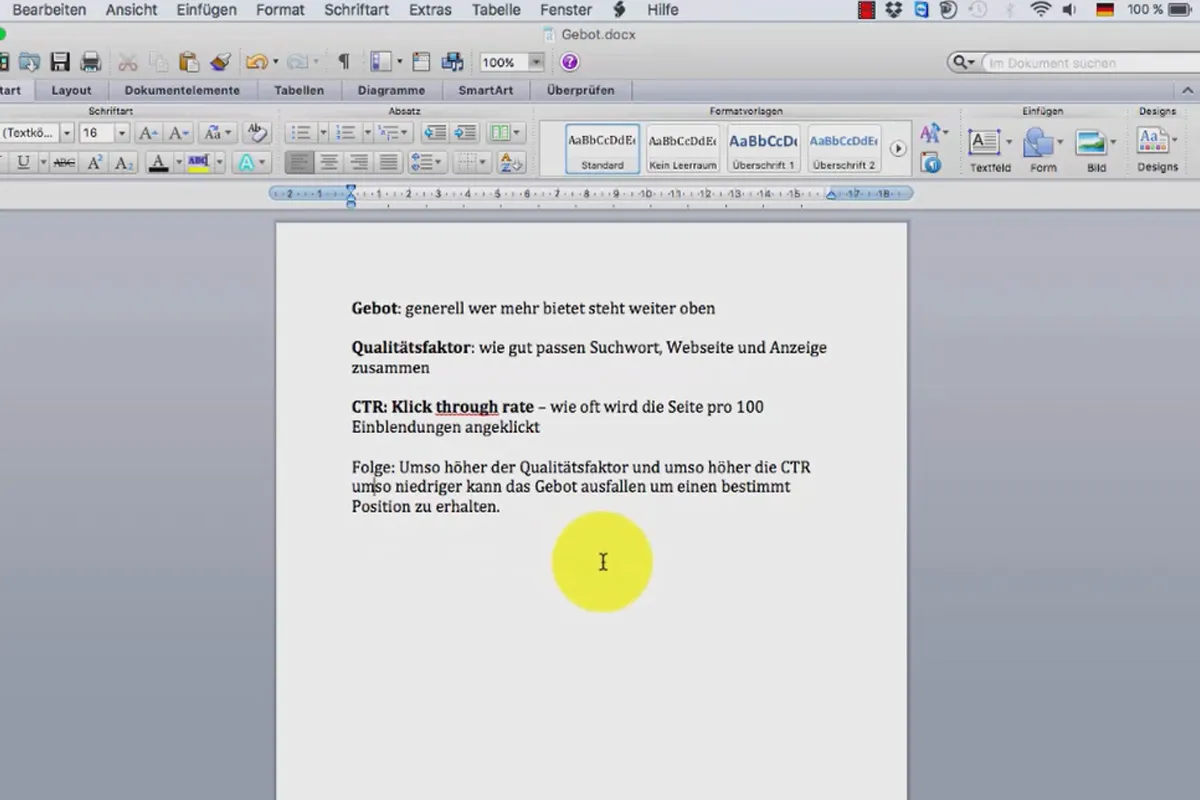This screenshot has height=800, width=1200.
Task: Choose font color with the A swatch
Action: 158,162
